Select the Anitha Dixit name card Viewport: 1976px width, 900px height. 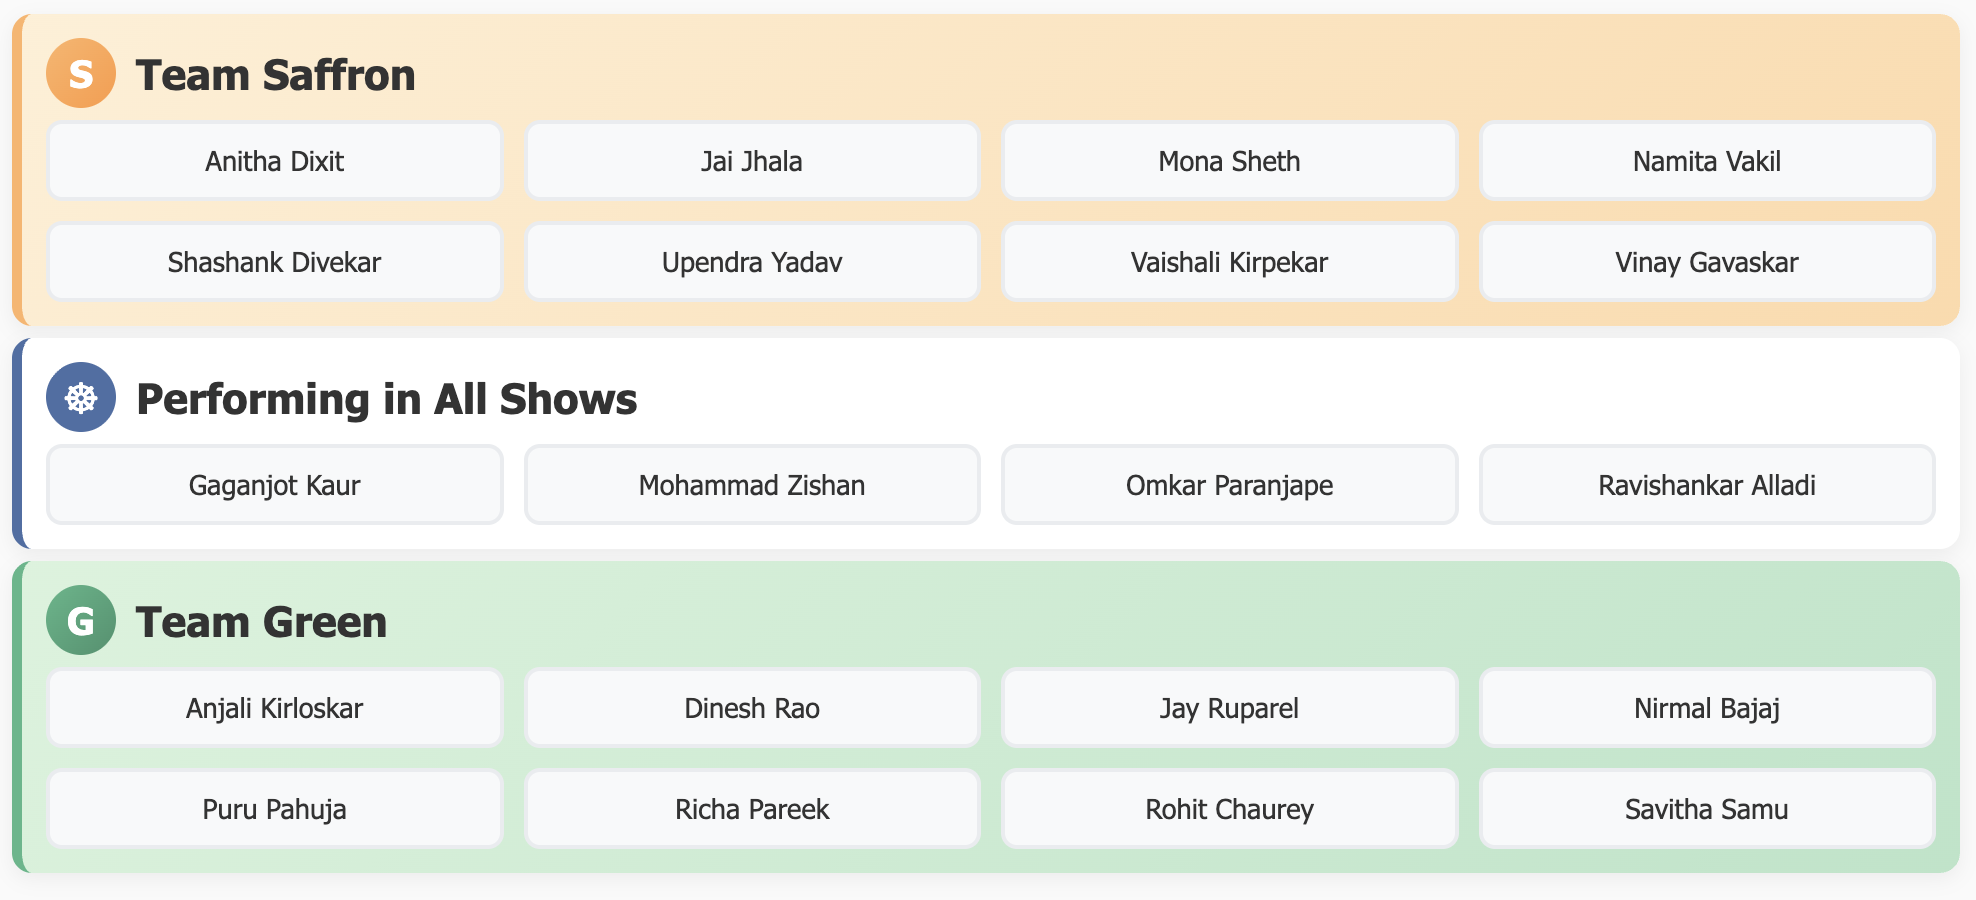tap(275, 161)
